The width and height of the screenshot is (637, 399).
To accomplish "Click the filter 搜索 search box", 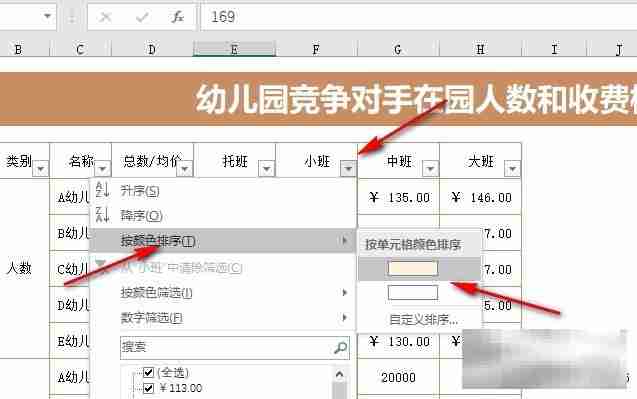I will (x=235, y=347).
